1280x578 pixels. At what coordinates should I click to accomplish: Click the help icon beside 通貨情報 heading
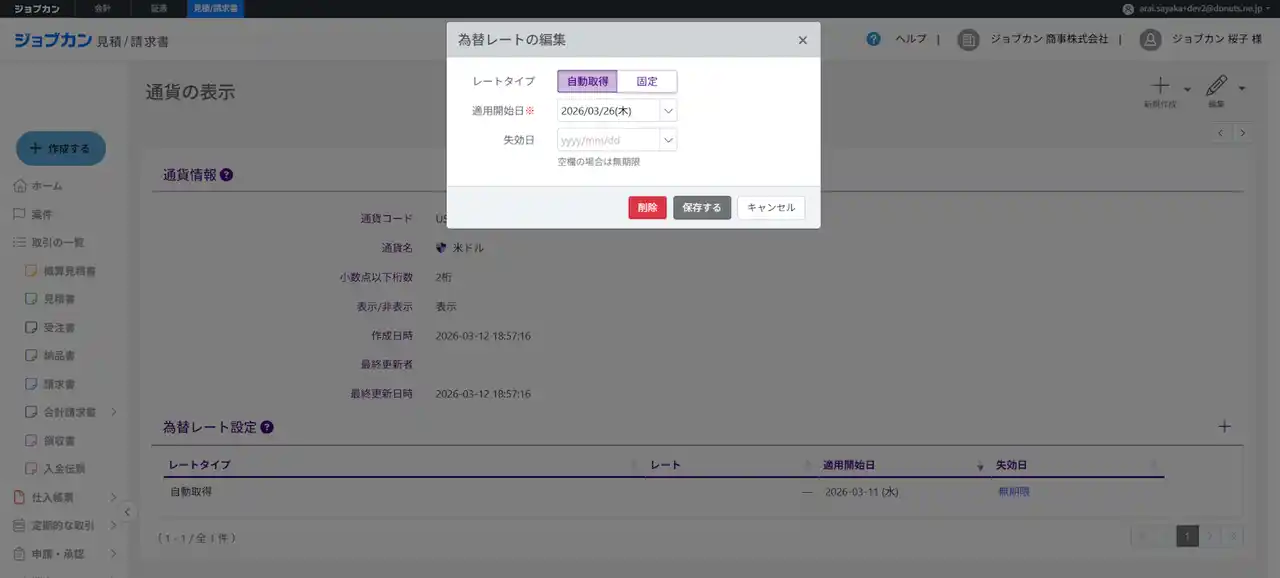227,175
